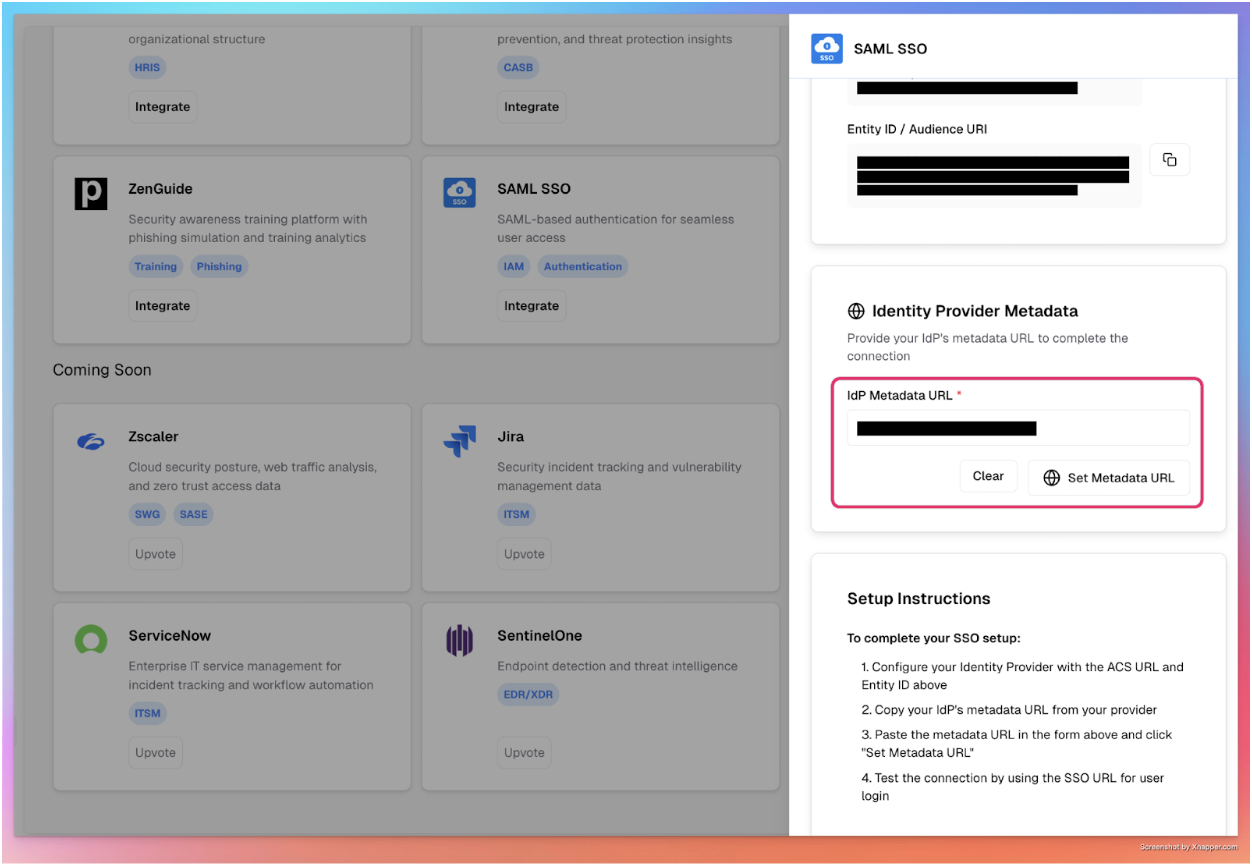Click the Jira card title

coord(510,437)
